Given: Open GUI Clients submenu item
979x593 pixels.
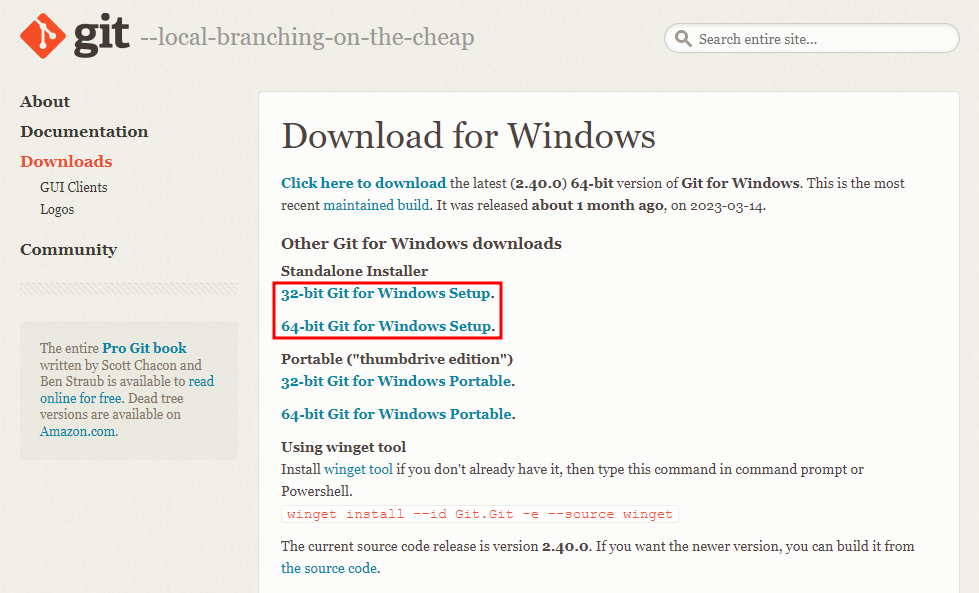Looking at the screenshot, I should tap(74, 187).
